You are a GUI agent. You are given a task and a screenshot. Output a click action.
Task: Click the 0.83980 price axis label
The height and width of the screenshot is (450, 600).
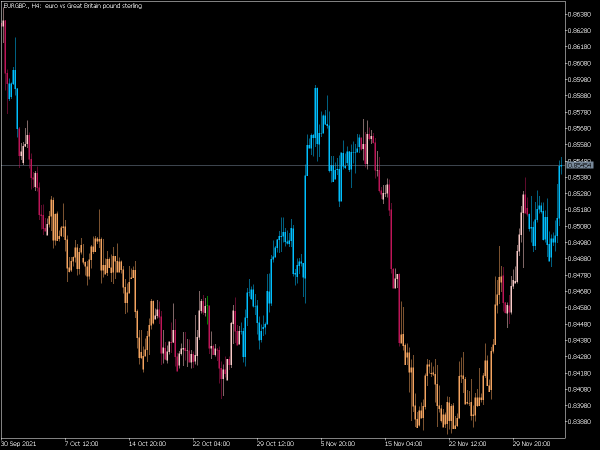[x=579, y=406]
